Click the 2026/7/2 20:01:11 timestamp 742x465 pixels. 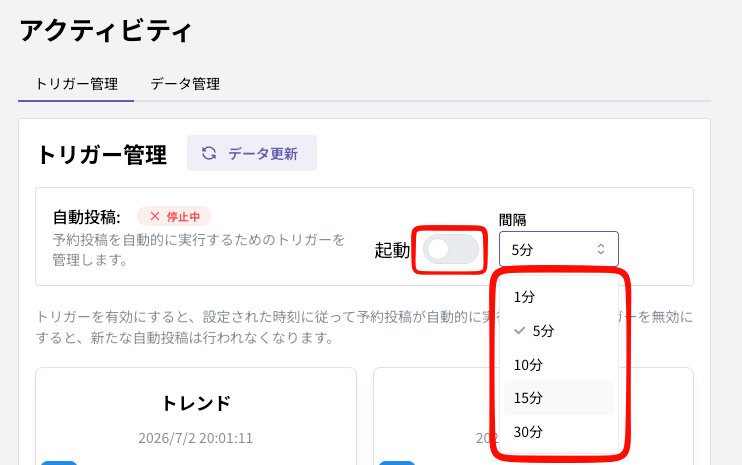pos(195,438)
